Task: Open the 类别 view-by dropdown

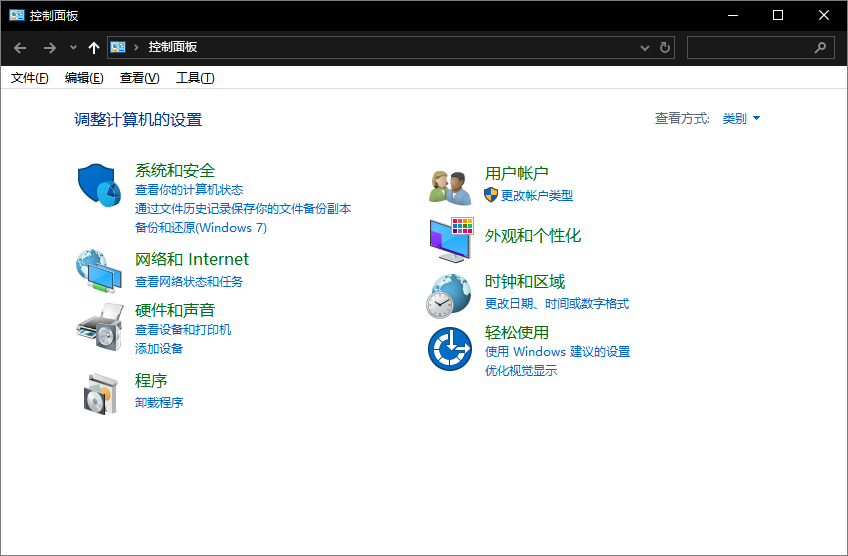Action: point(741,118)
